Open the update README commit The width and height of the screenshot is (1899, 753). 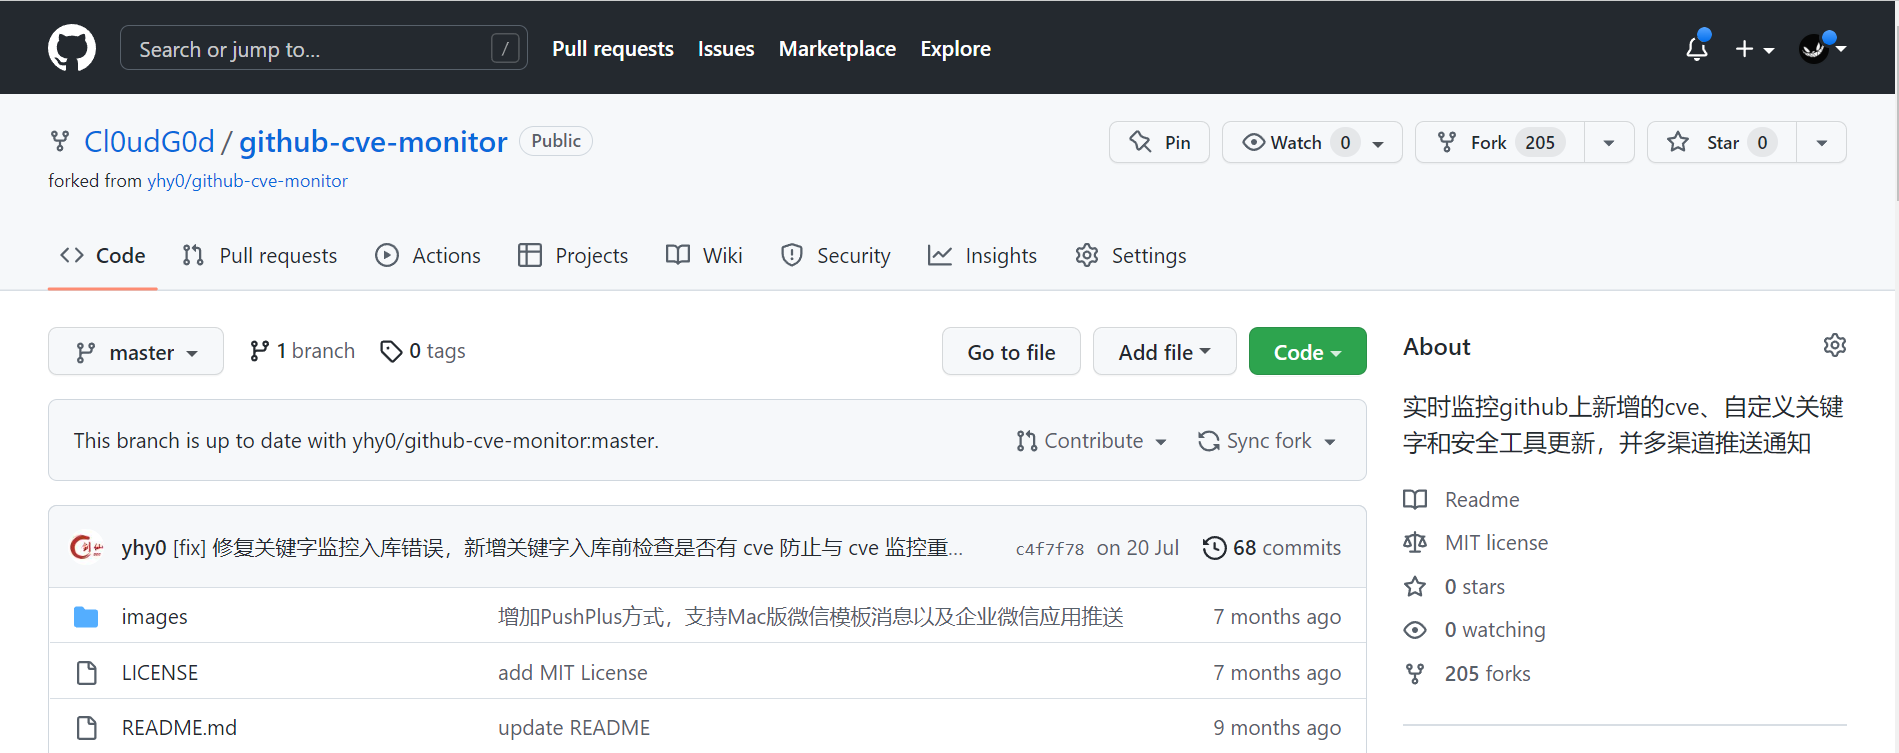(574, 728)
